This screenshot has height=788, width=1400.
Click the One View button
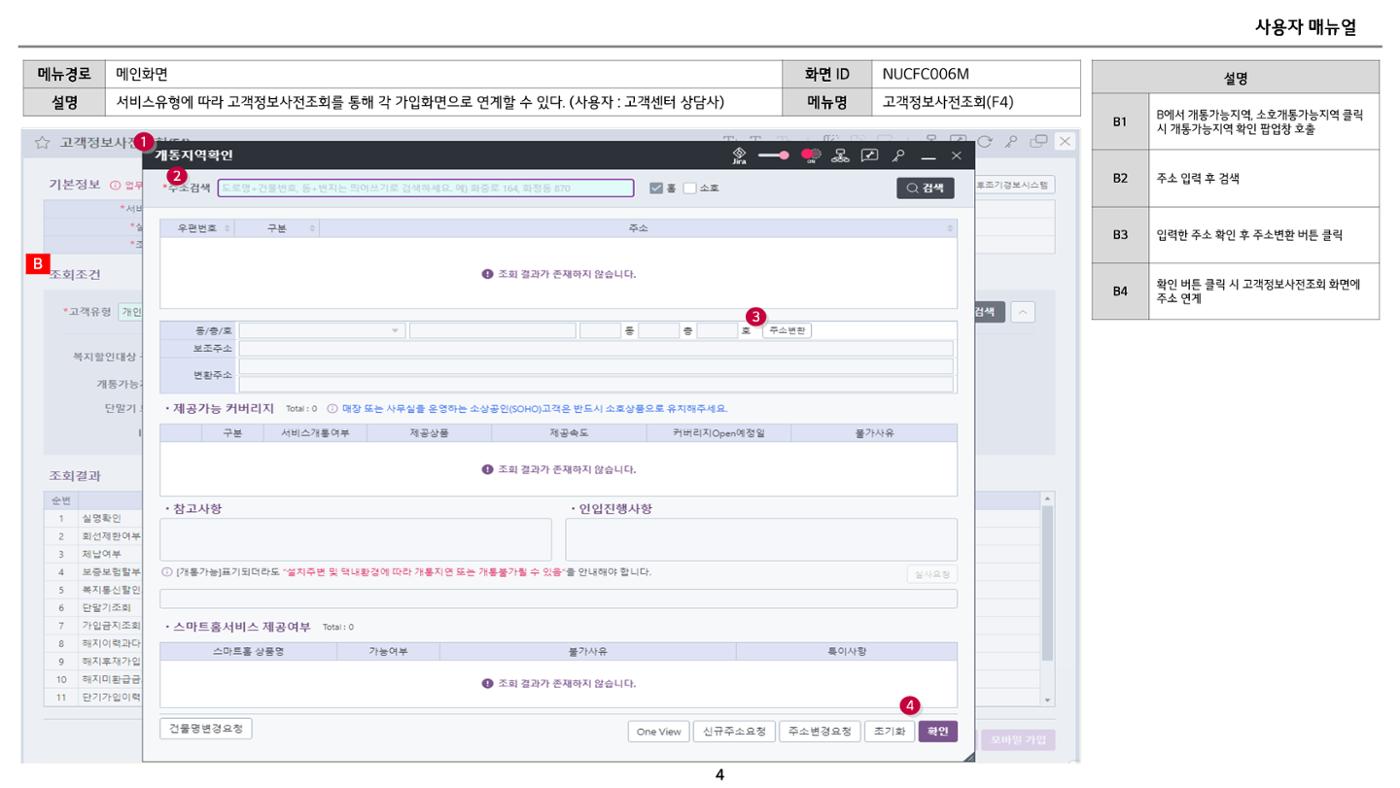657,732
